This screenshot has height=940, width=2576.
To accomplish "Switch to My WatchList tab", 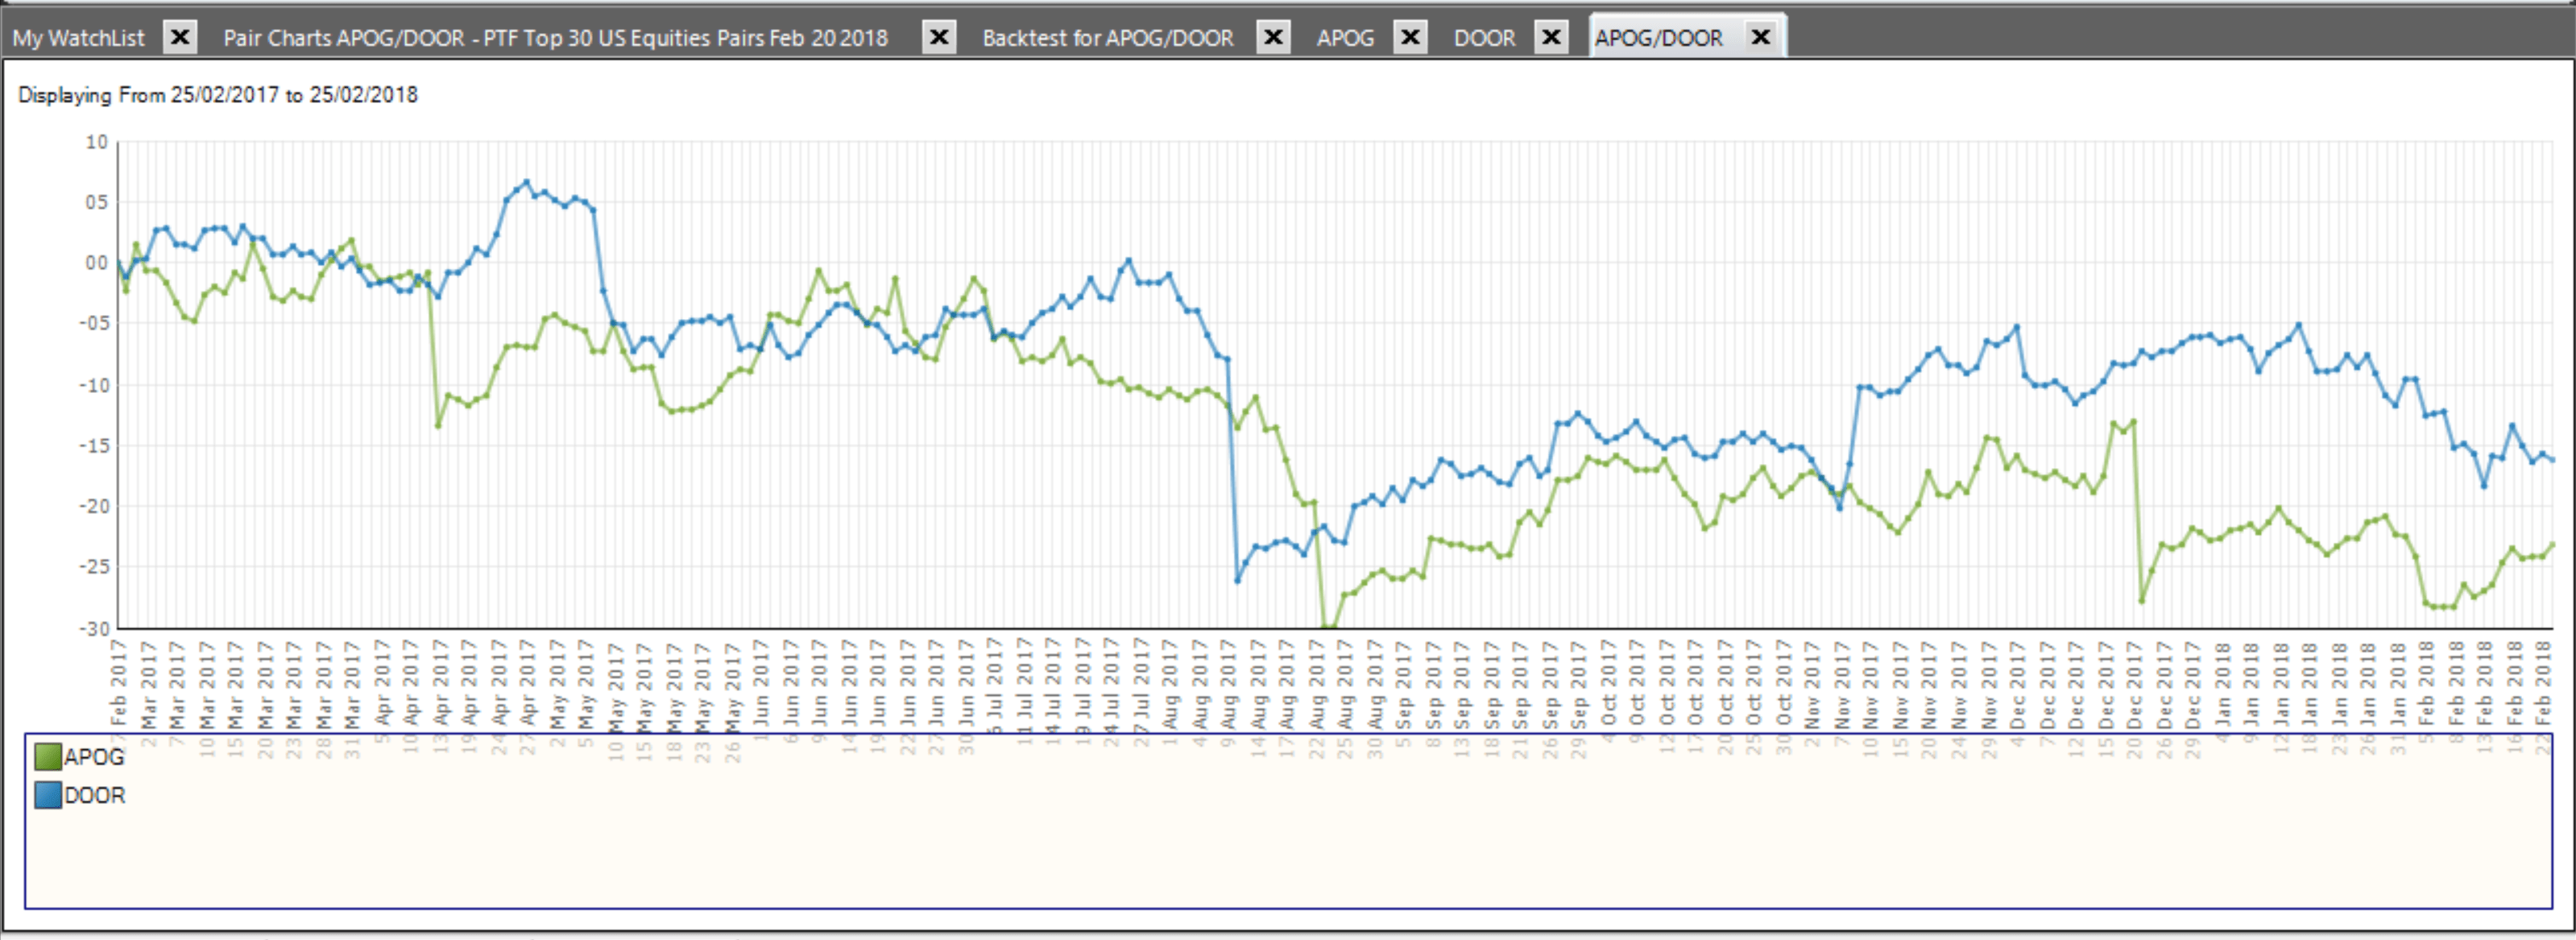I will (x=79, y=38).
